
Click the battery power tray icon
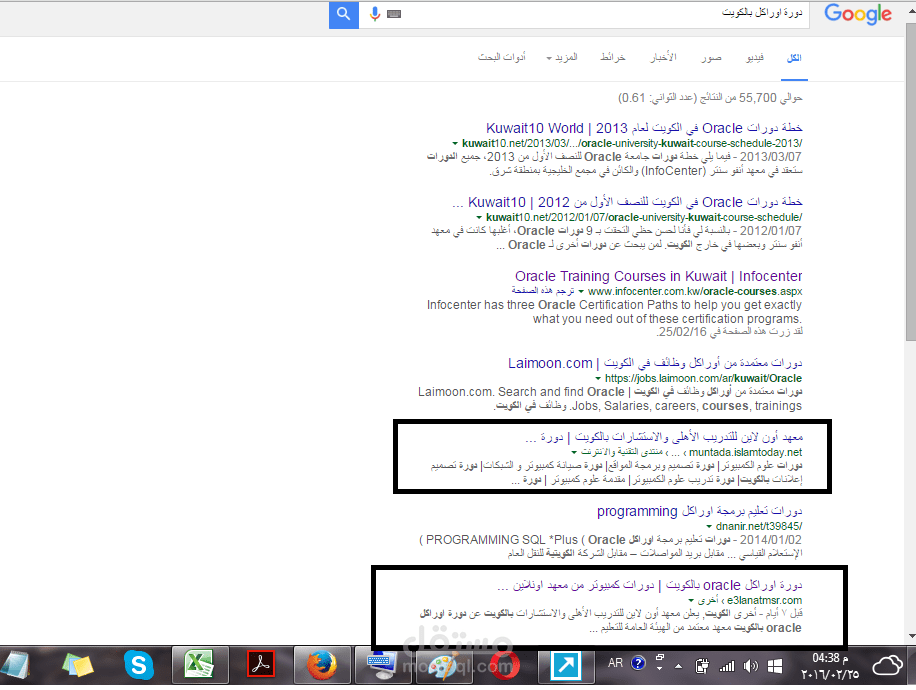click(x=702, y=665)
